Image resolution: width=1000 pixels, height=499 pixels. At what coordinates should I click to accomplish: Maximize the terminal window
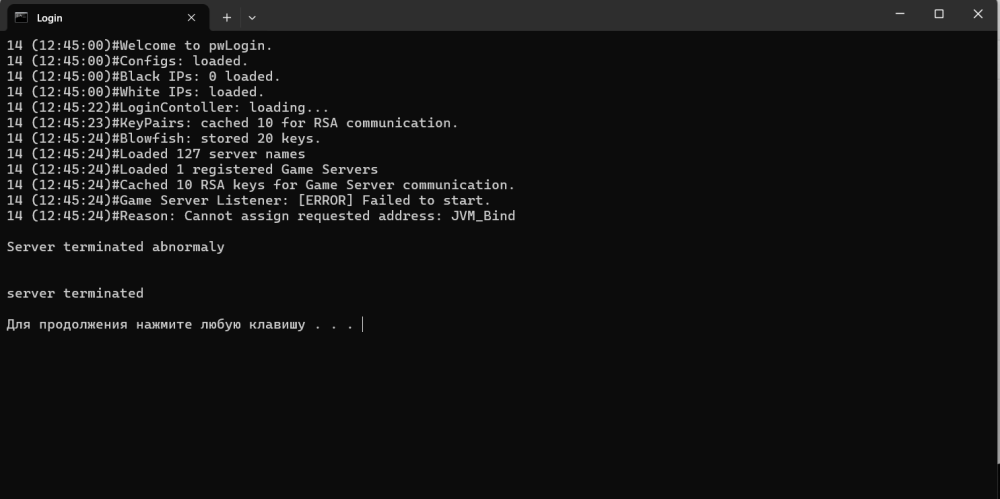click(939, 14)
